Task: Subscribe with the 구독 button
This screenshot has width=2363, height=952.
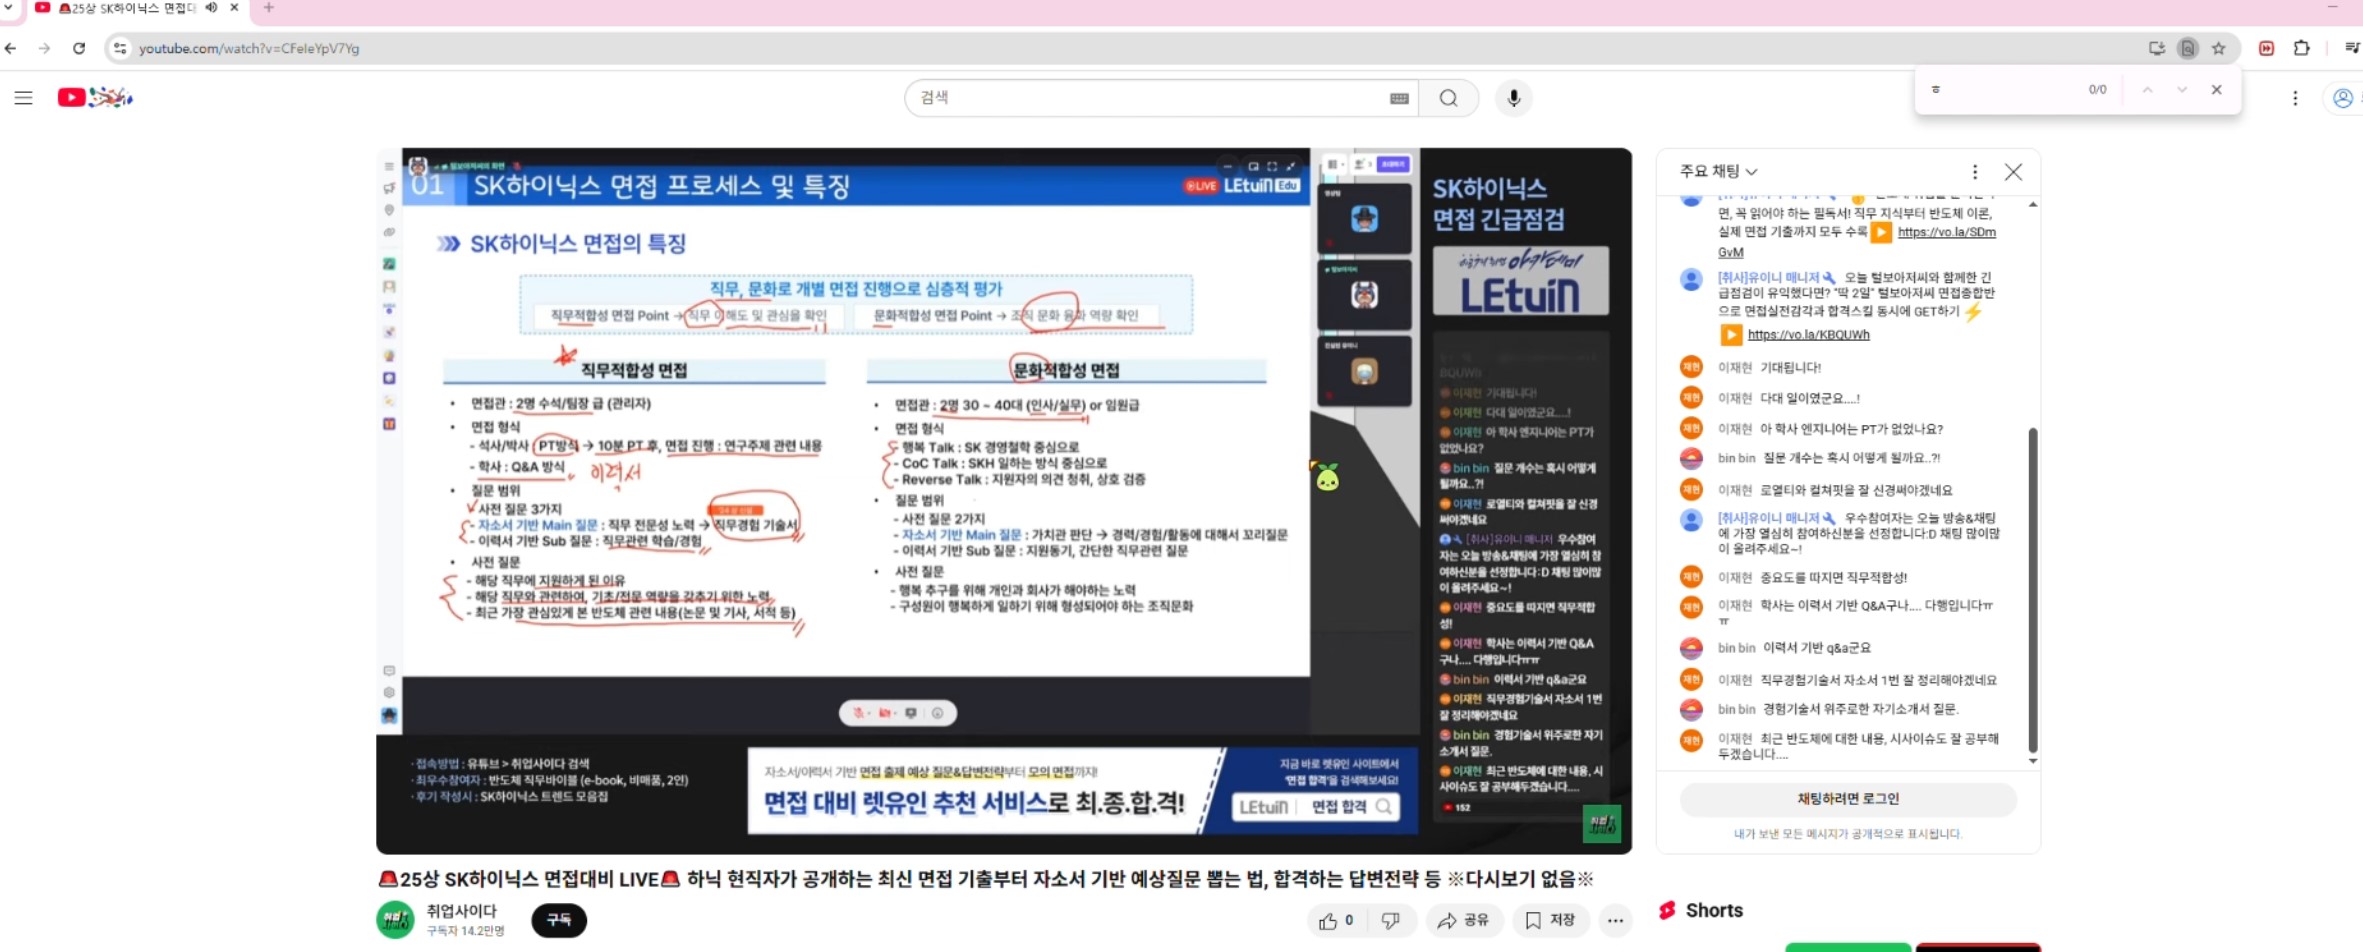Action: pos(559,920)
